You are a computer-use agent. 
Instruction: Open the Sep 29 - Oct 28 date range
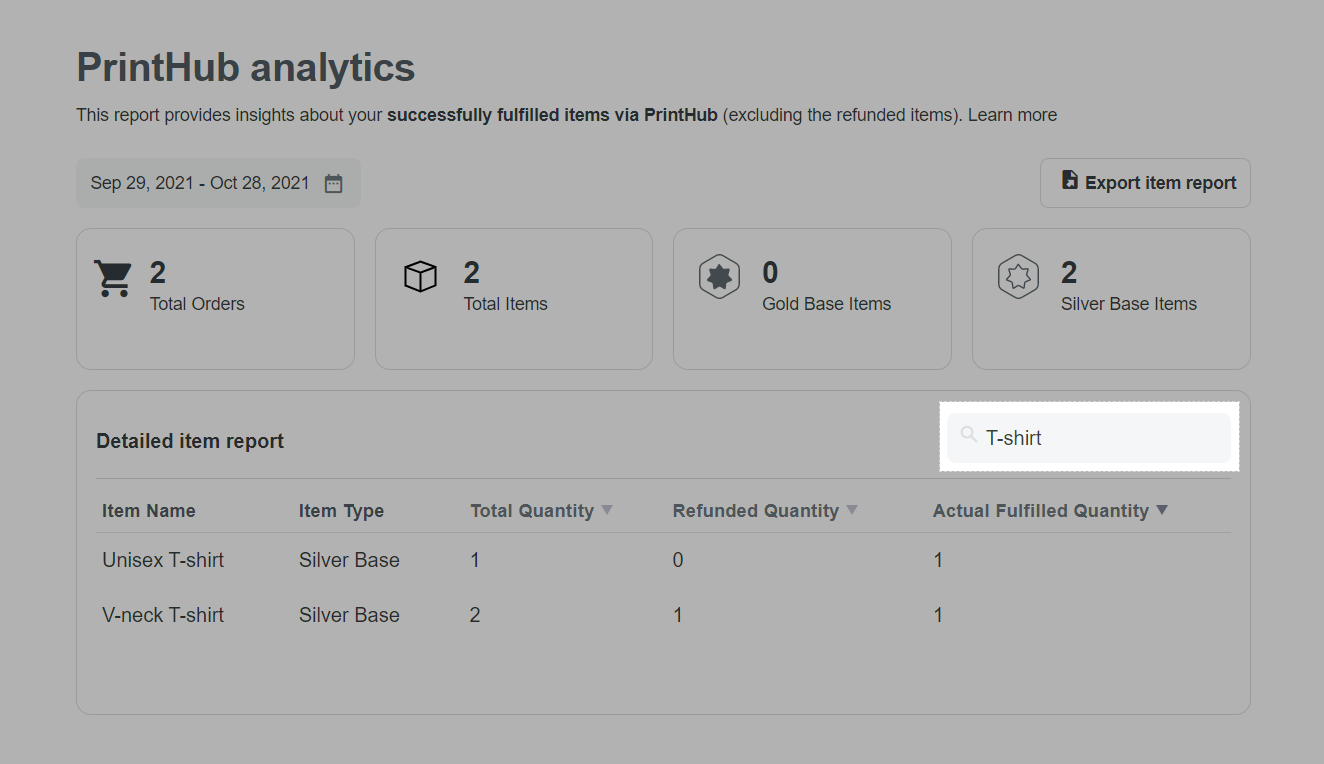tap(200, 183)
